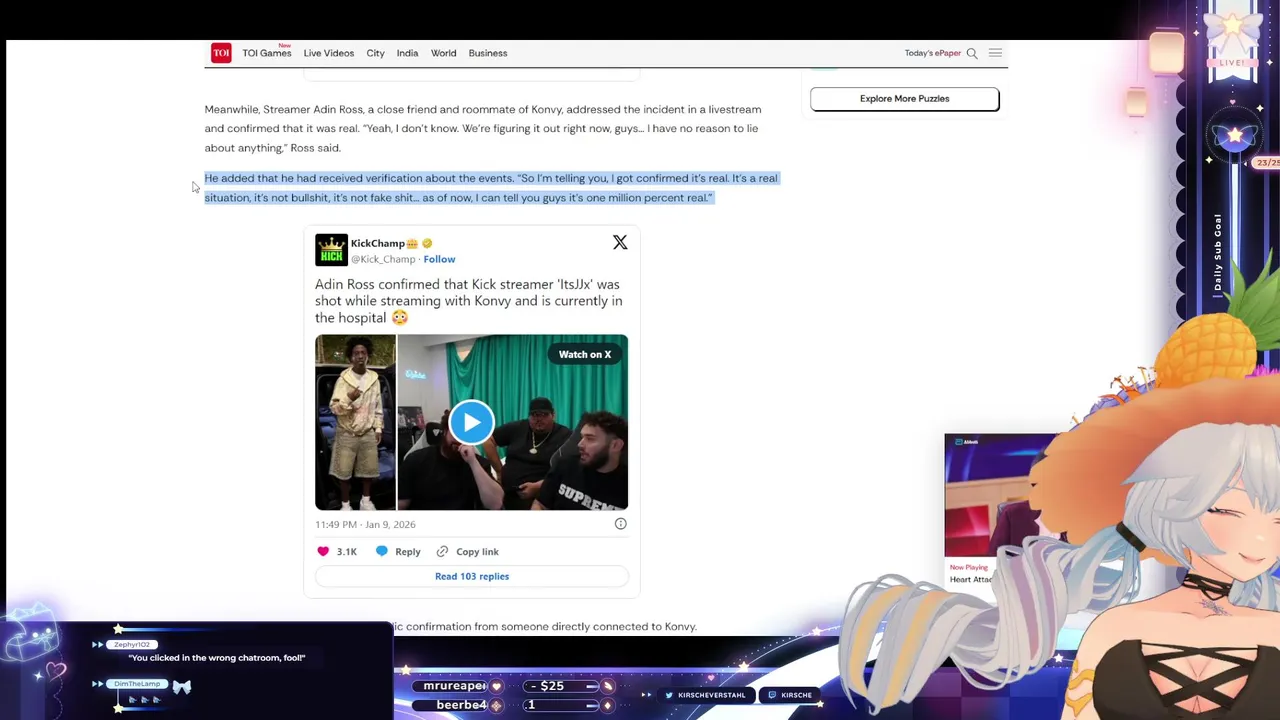
Task: Play the embedded tweet video
Action: click(471, 422)
